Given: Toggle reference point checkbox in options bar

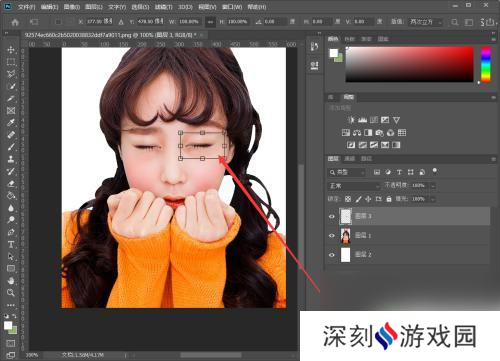Looking at the screenshot, I should tap(58, 22).
